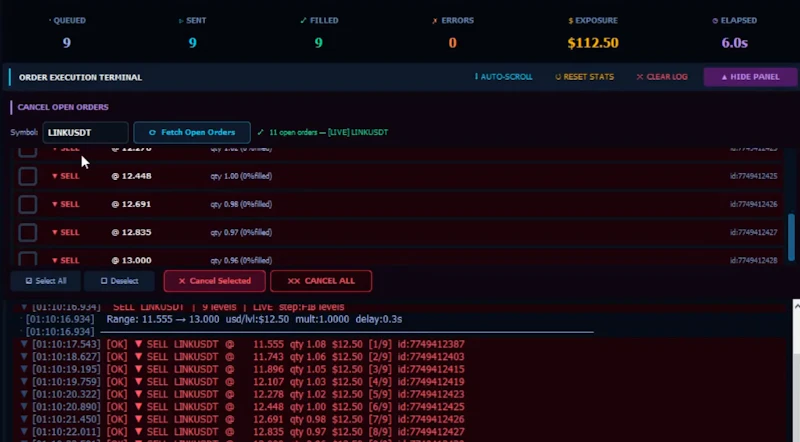
Task: Collapse log entry at 01:10:18.627
Action: coord(23,357)
